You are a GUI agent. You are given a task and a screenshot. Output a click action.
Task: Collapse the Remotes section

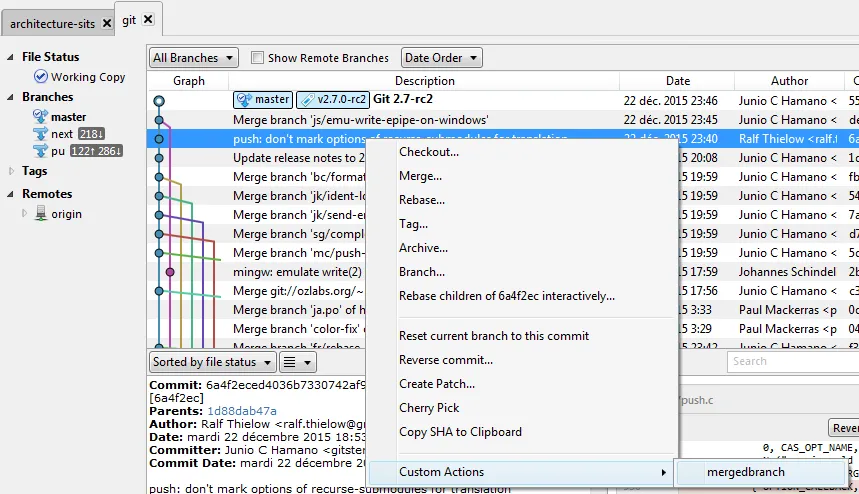point(10,194)
